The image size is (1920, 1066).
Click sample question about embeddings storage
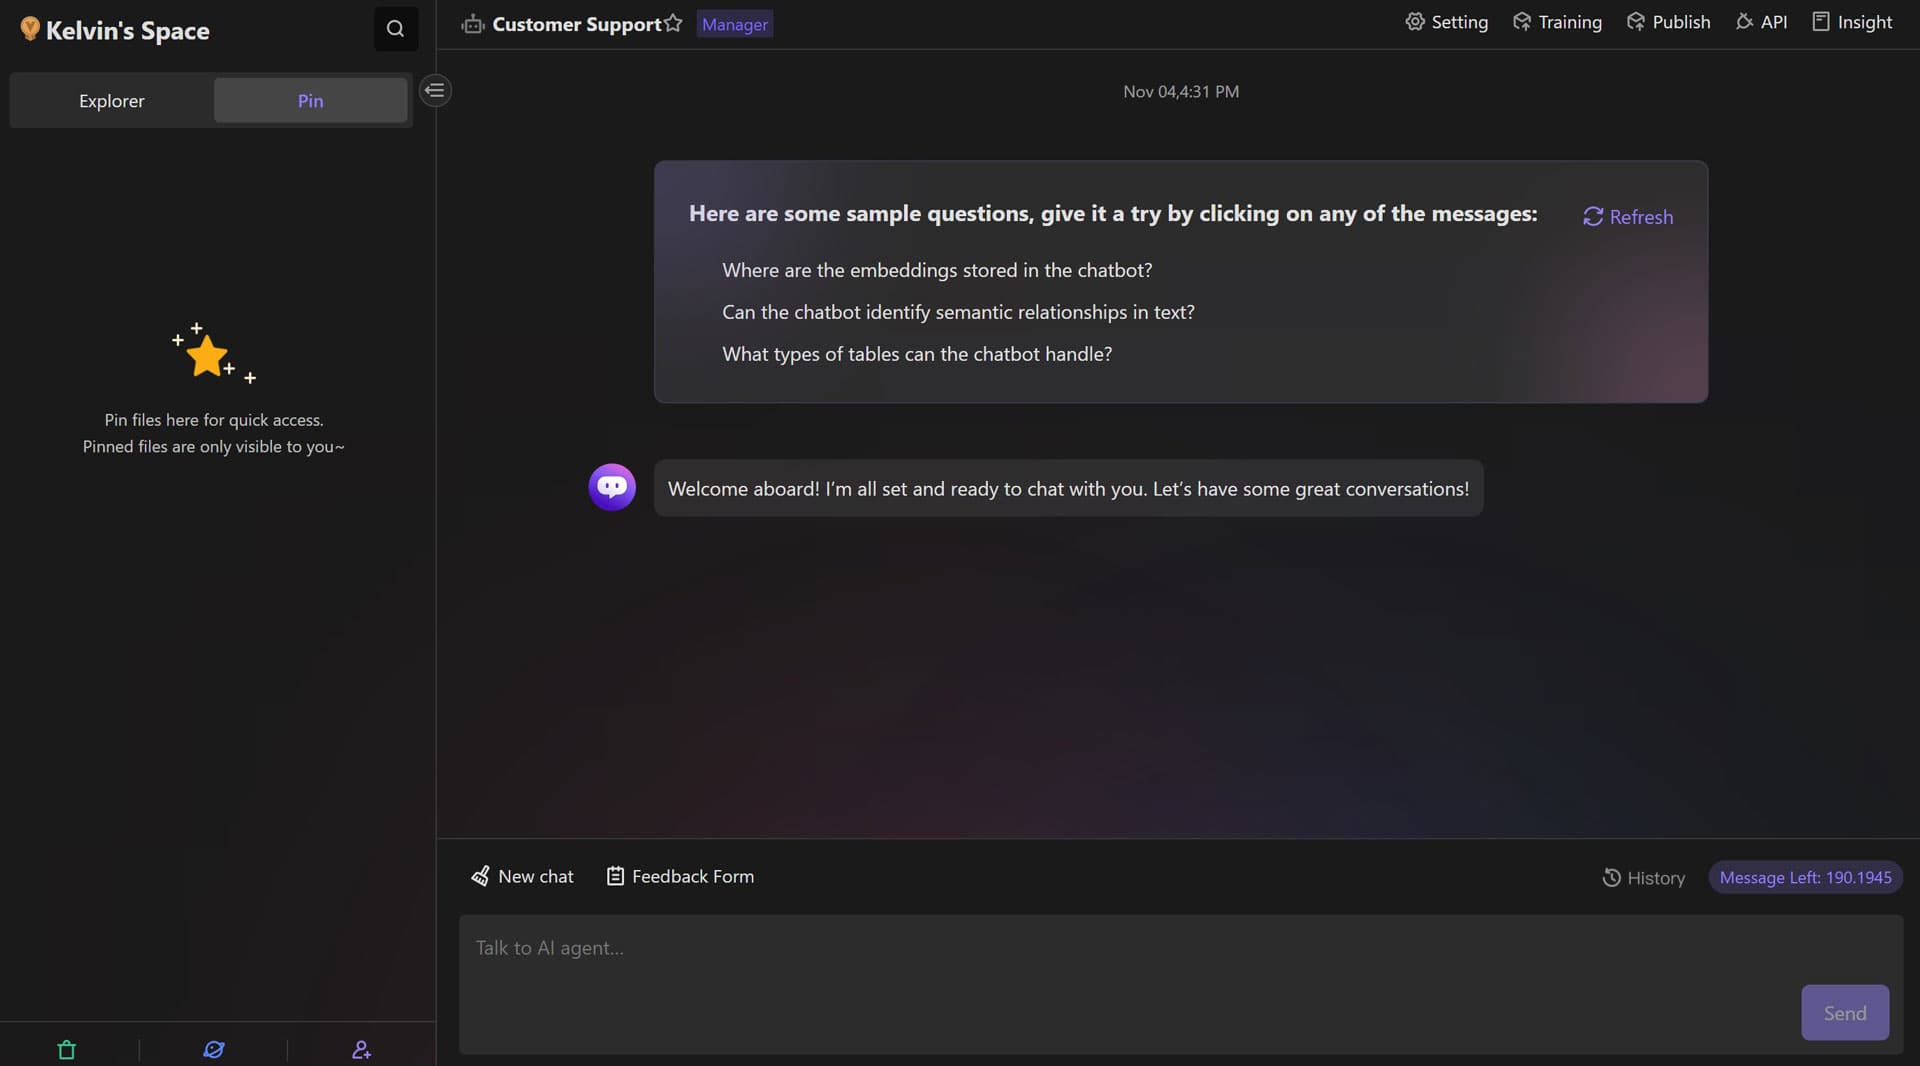[x=937, y=270]
